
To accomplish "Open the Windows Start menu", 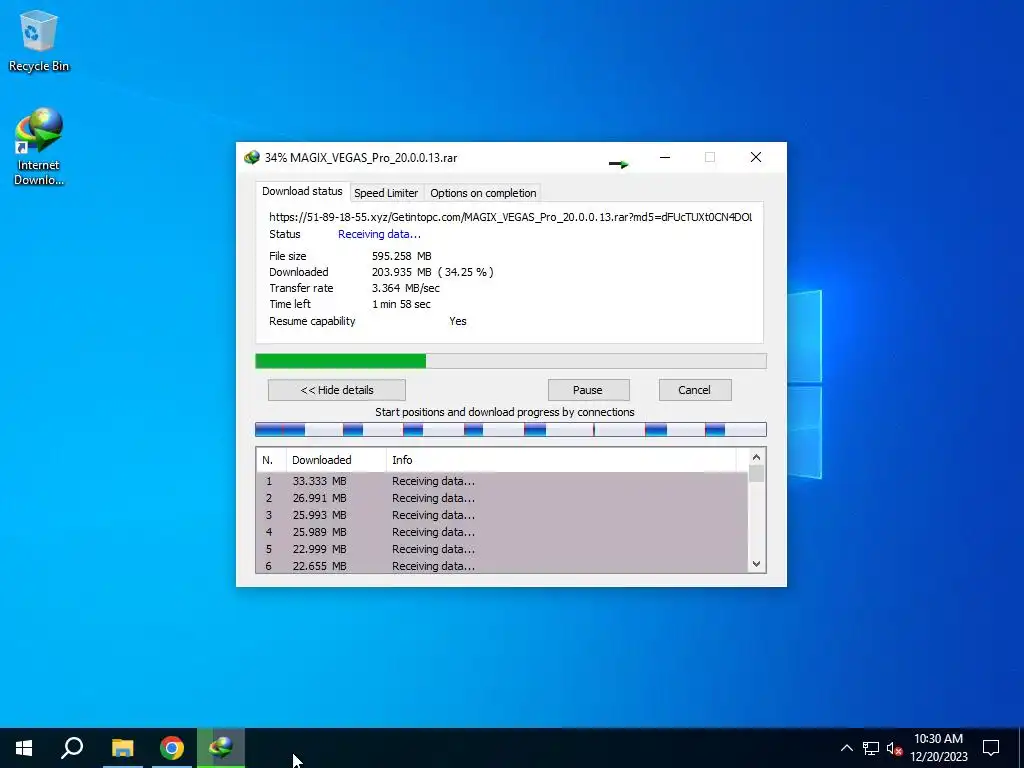I will [24, 748].
